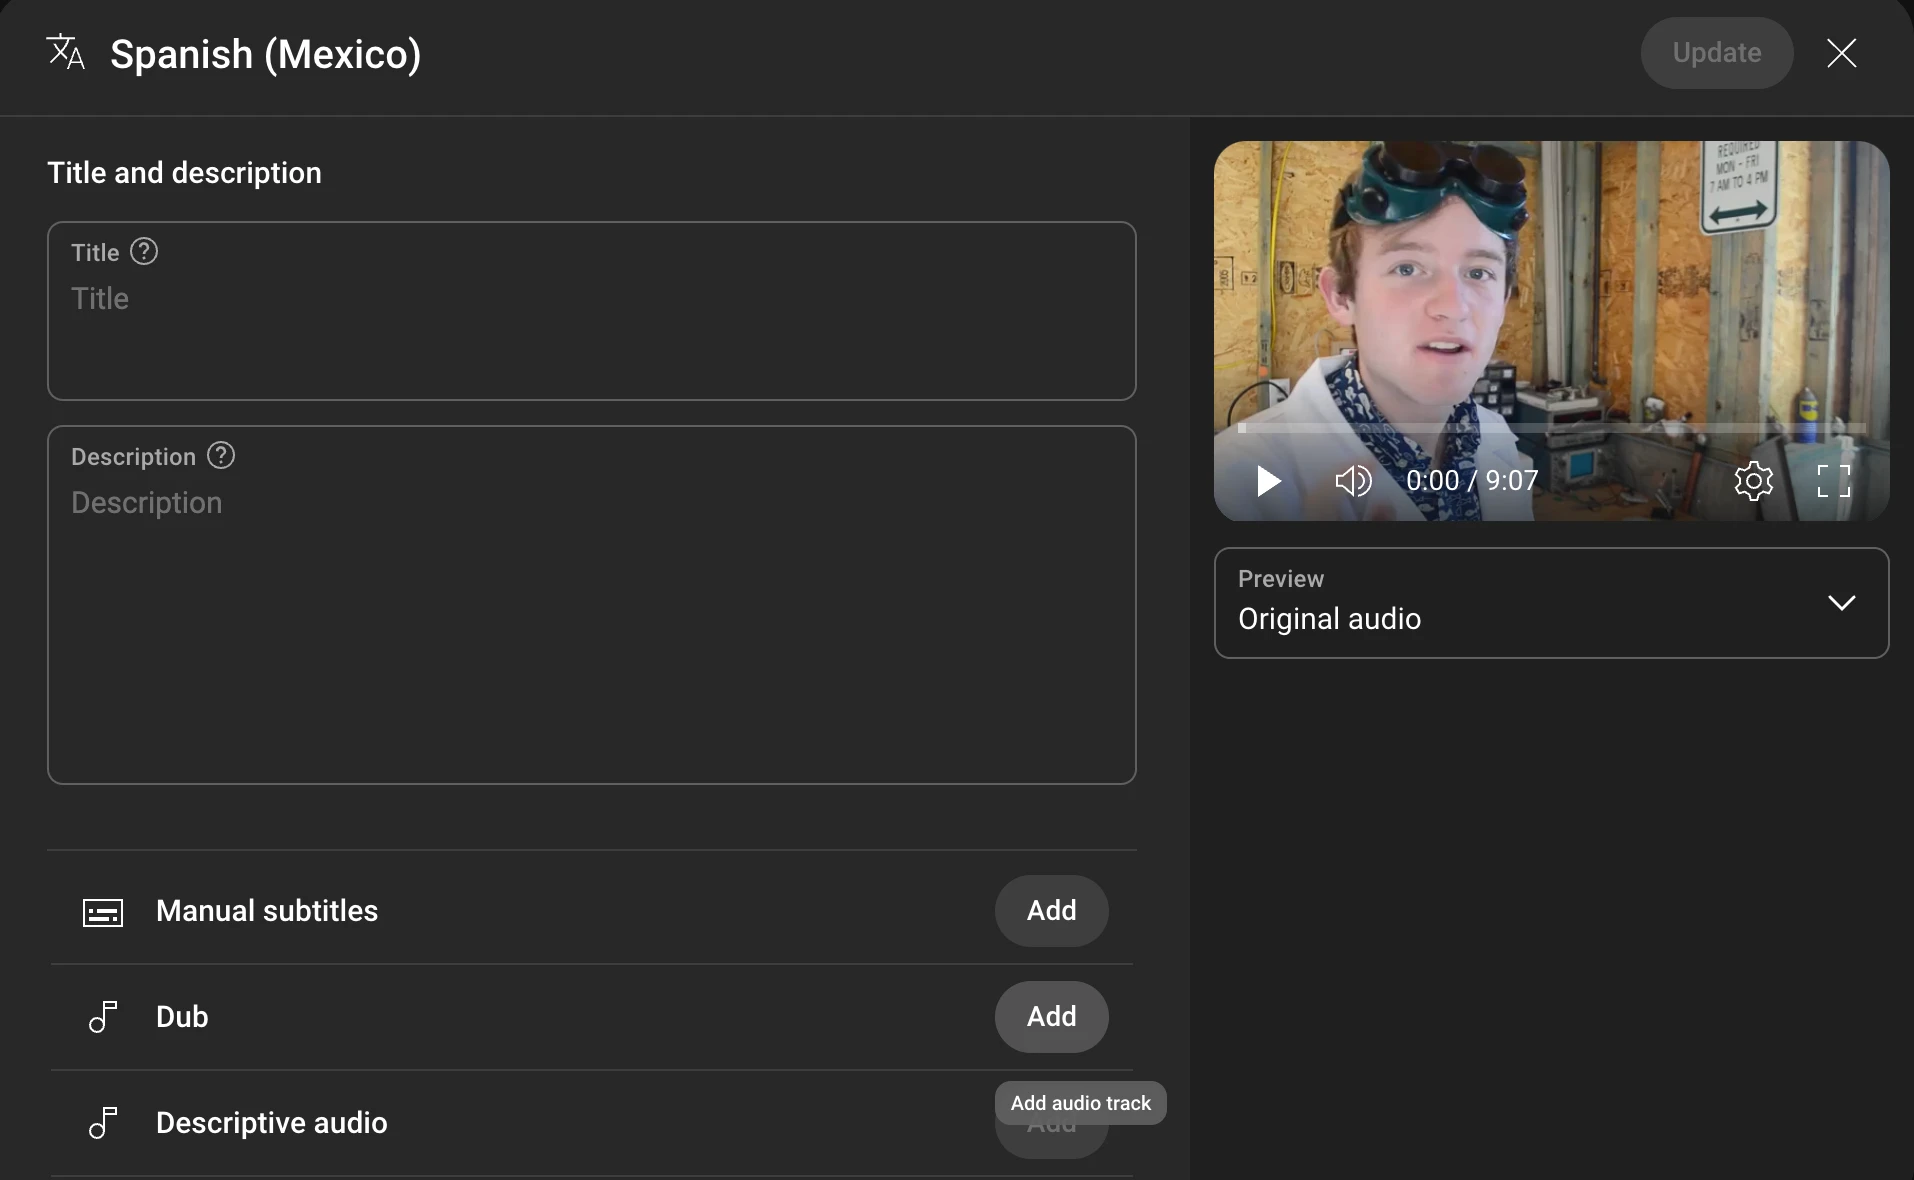The height and width of the screenshot is (1180, 1914).
Task: Add a dub audio track
Action: click(x=1050, y=1017)
